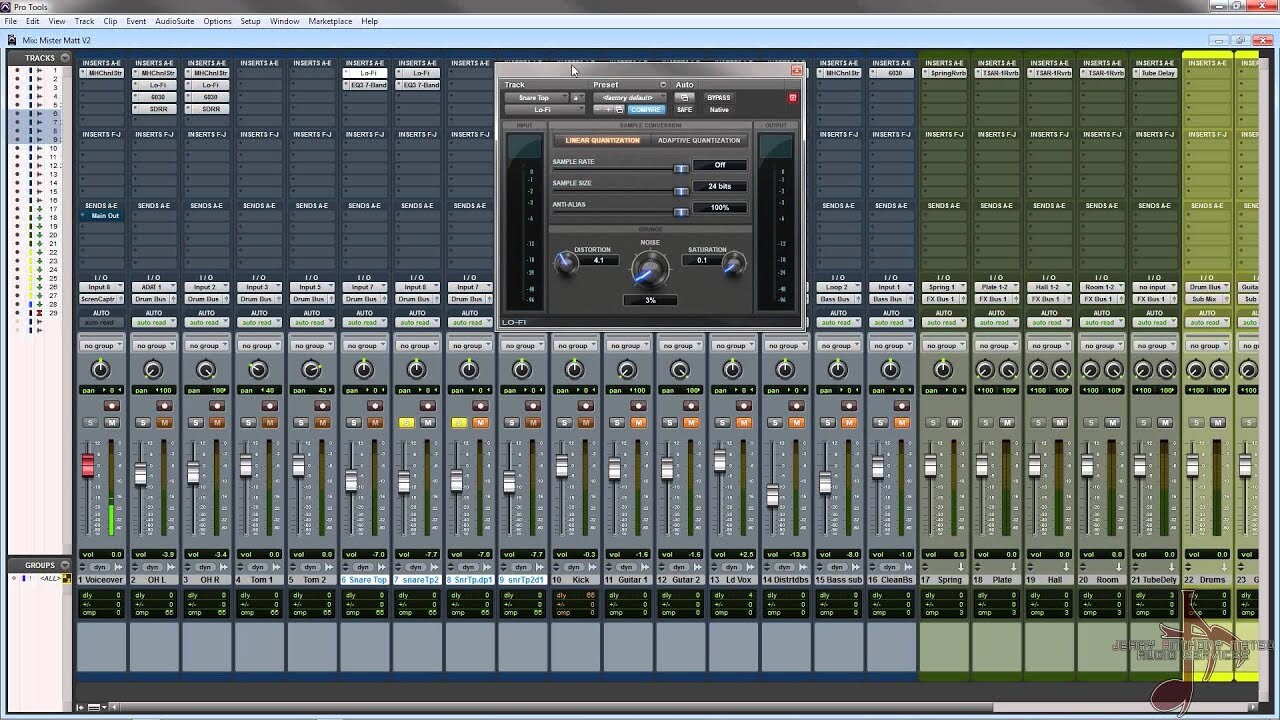This screenshot has height=720, width=1280.
Task: Click the output window icon on Voiceover track
Action: pyautogui.click(x=120, y=567)
